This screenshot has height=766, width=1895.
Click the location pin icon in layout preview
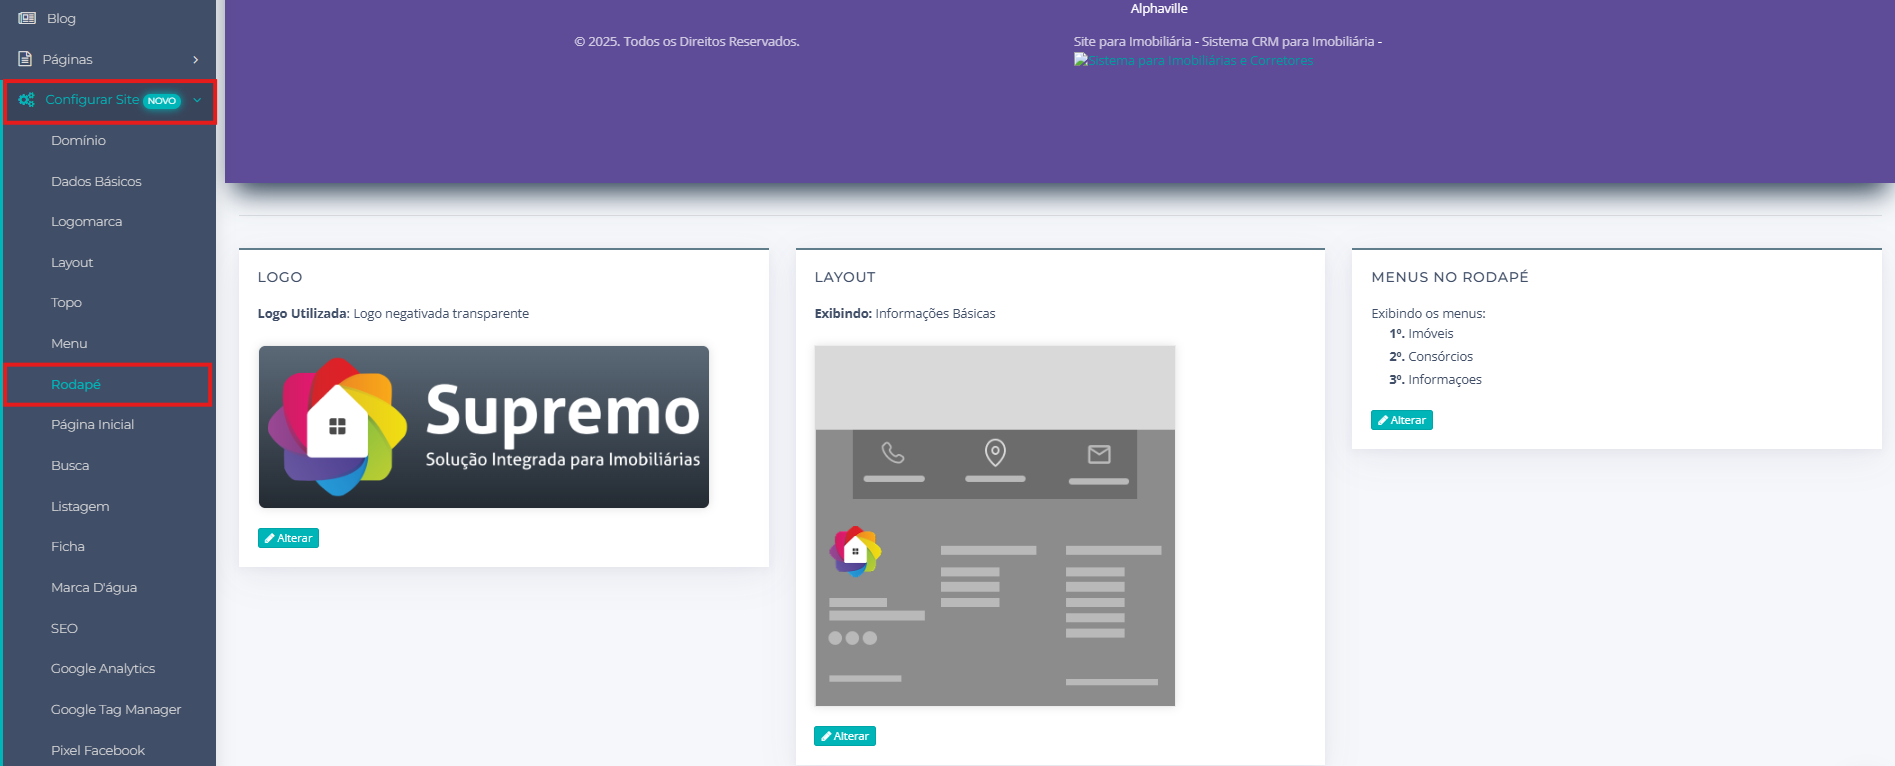[x=995, y=453]
